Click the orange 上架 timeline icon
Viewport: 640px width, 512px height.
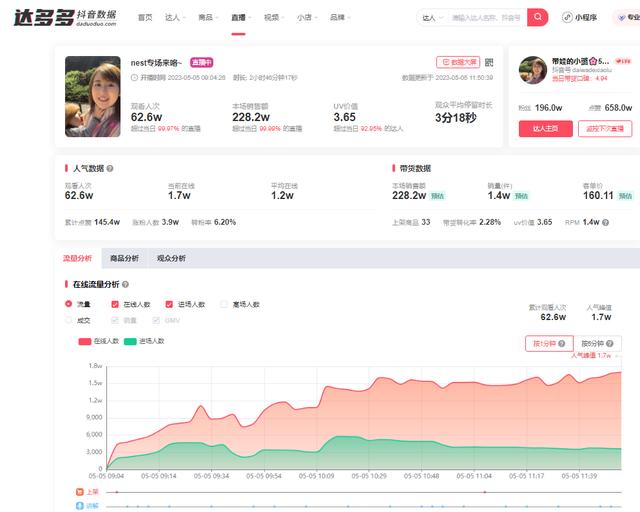tap(80, 492)
